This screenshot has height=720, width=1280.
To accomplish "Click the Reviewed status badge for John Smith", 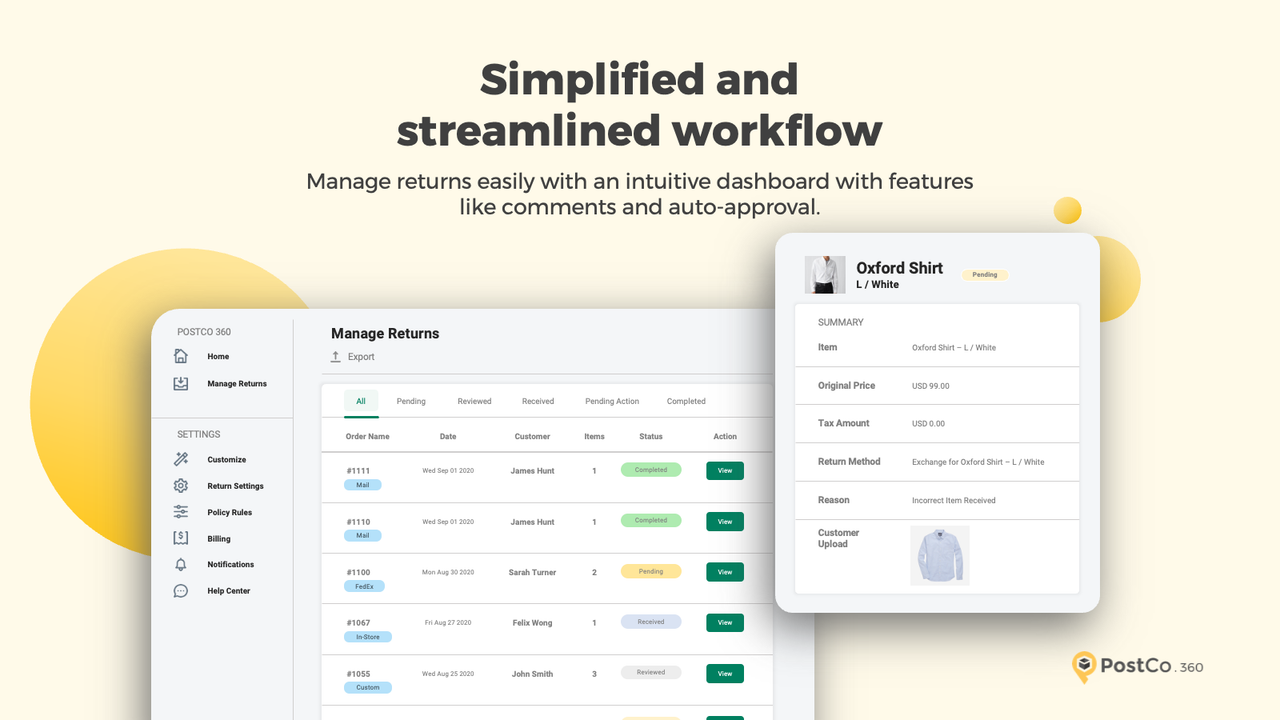I will coord(651,673).
